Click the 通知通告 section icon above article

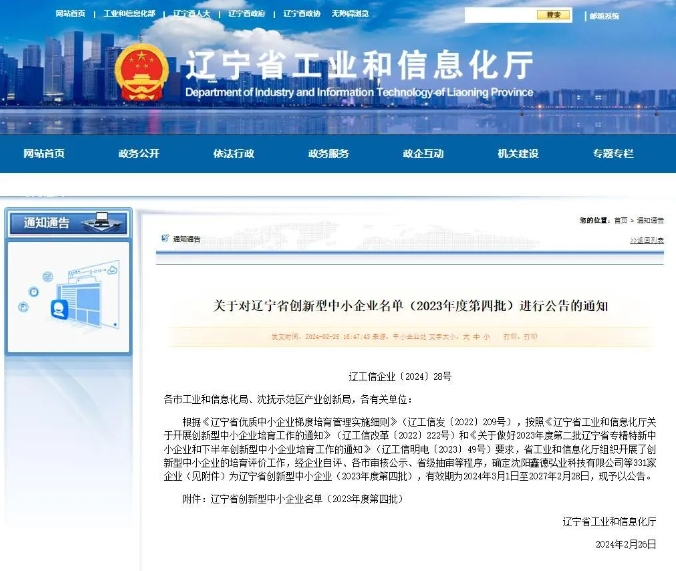tap(165, 239)
